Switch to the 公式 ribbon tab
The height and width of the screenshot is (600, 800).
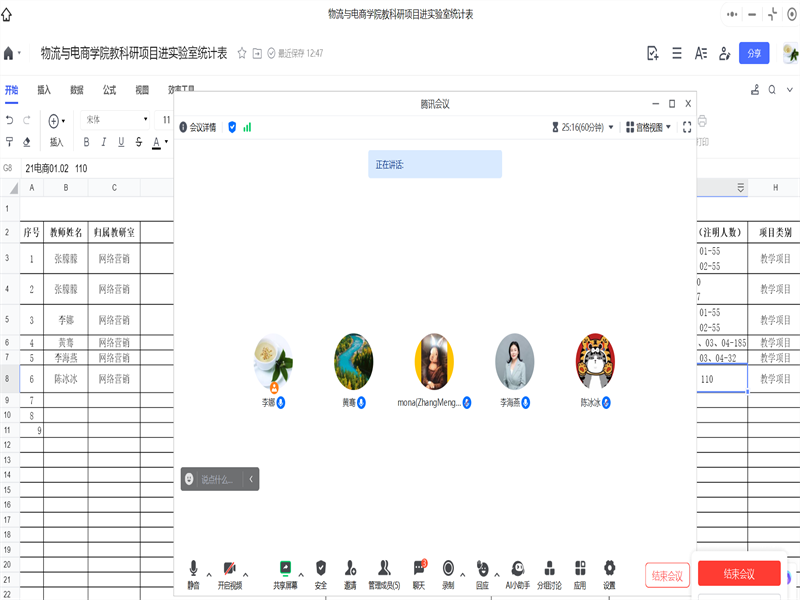109,90
